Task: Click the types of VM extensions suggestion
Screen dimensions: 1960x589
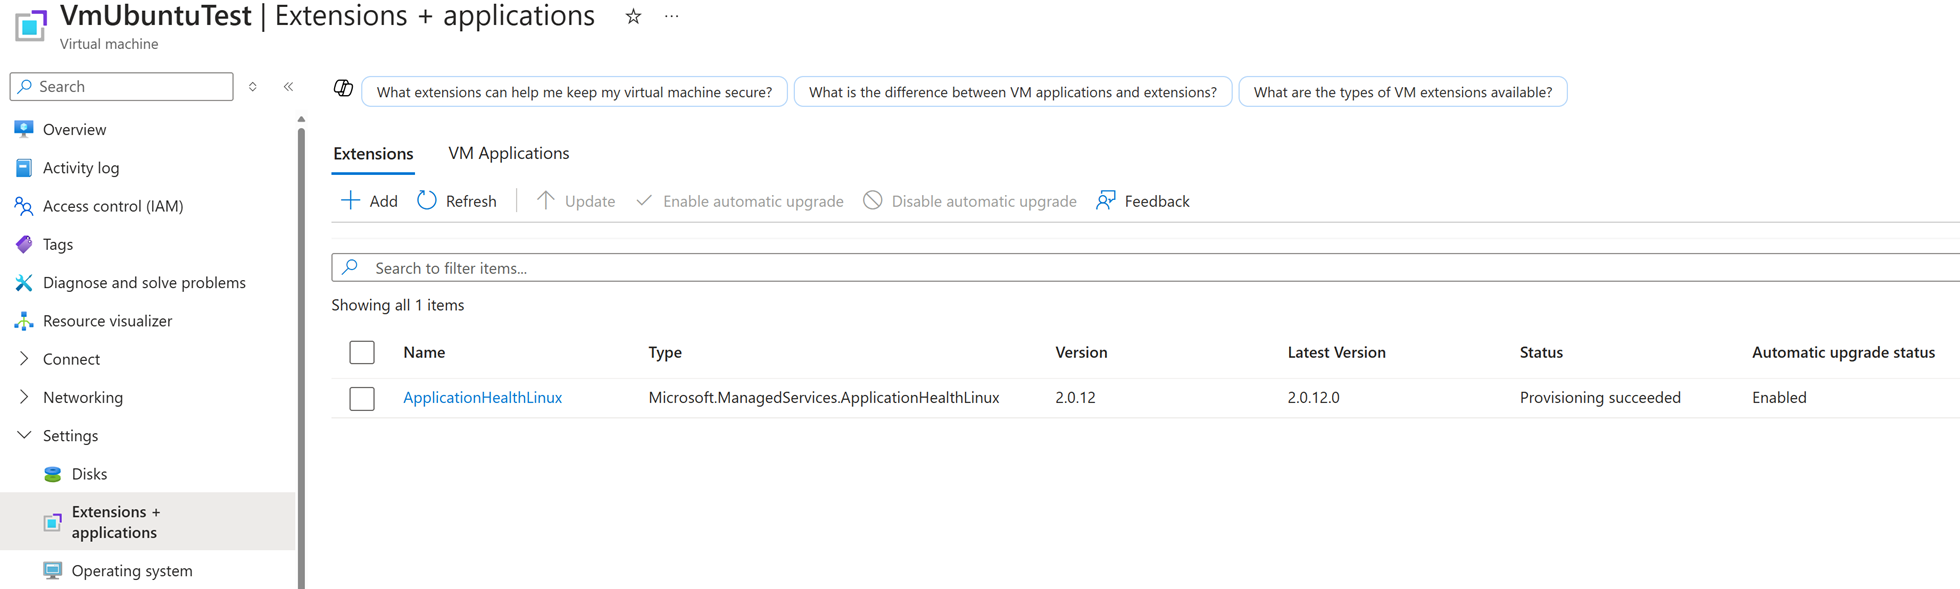Action: tap(1402, 92)
